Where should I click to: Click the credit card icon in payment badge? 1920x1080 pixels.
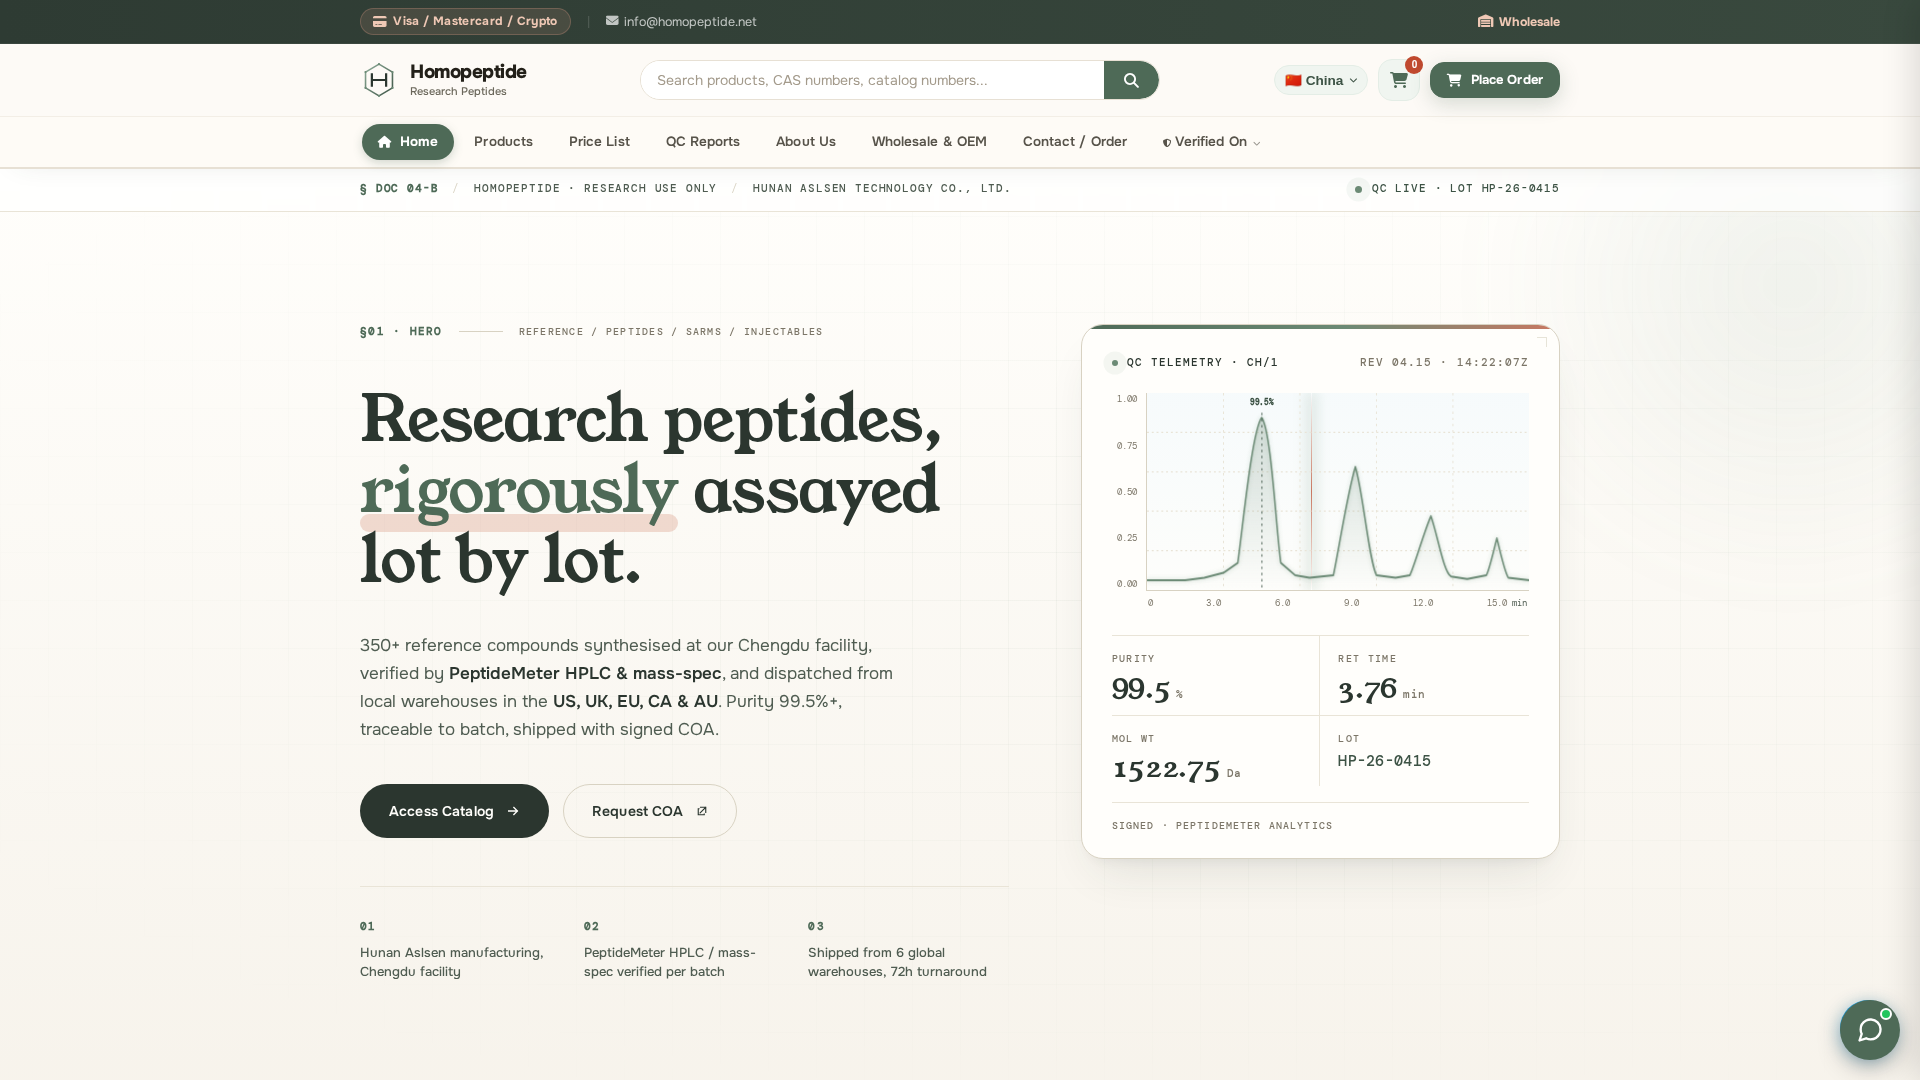[380, 21]
